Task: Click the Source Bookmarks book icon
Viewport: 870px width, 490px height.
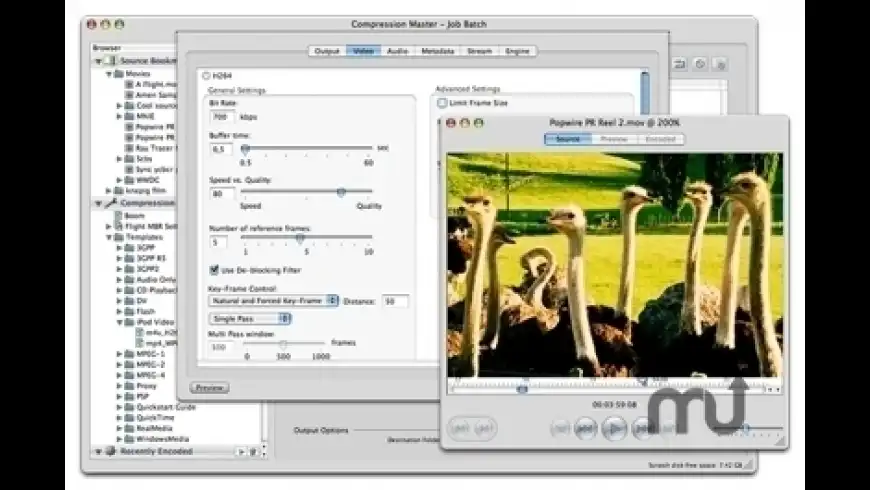Action: click(x=110, y=60)
